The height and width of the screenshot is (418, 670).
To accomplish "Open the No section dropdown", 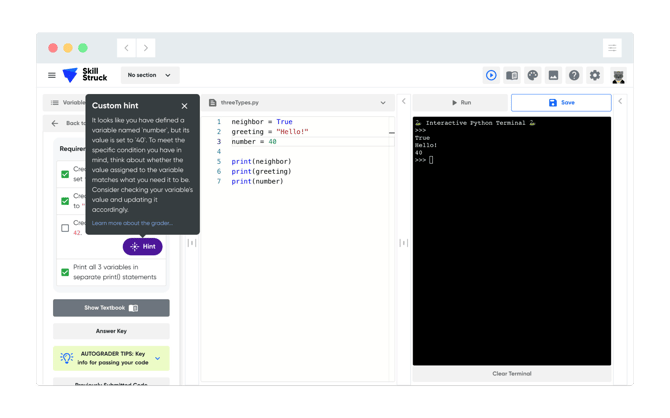I will coord(150,75).
